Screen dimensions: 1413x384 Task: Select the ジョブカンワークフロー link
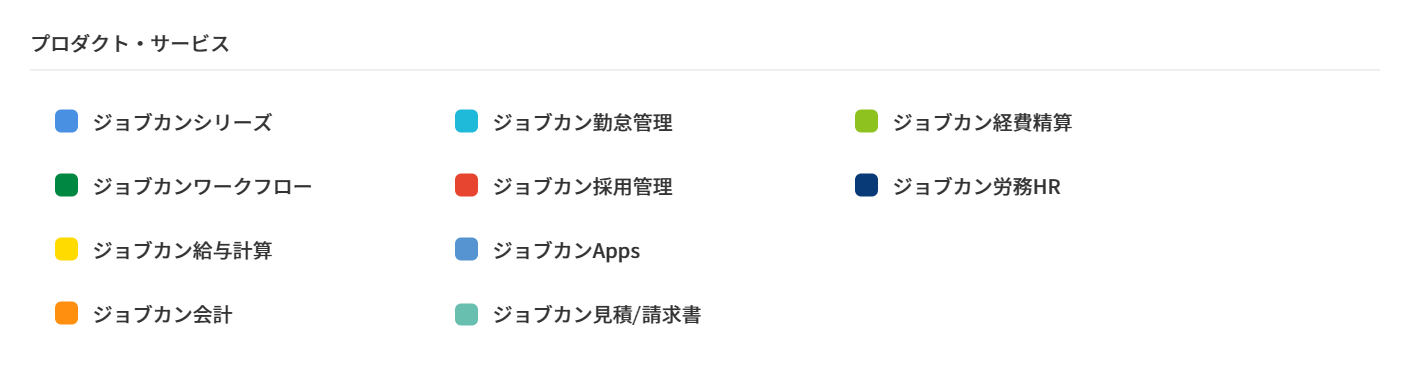click(x=202, y=187)
